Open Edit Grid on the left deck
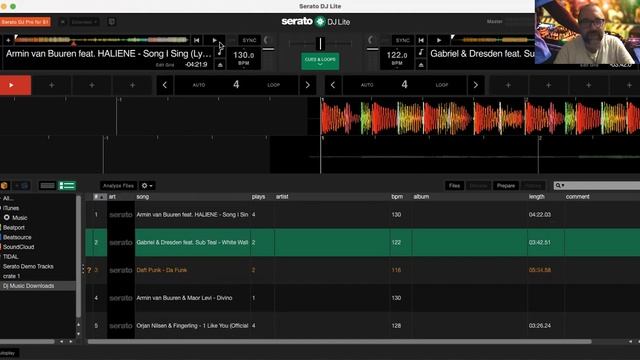The image size is (640, 360). pyautogui.click(x=164, y=65)
